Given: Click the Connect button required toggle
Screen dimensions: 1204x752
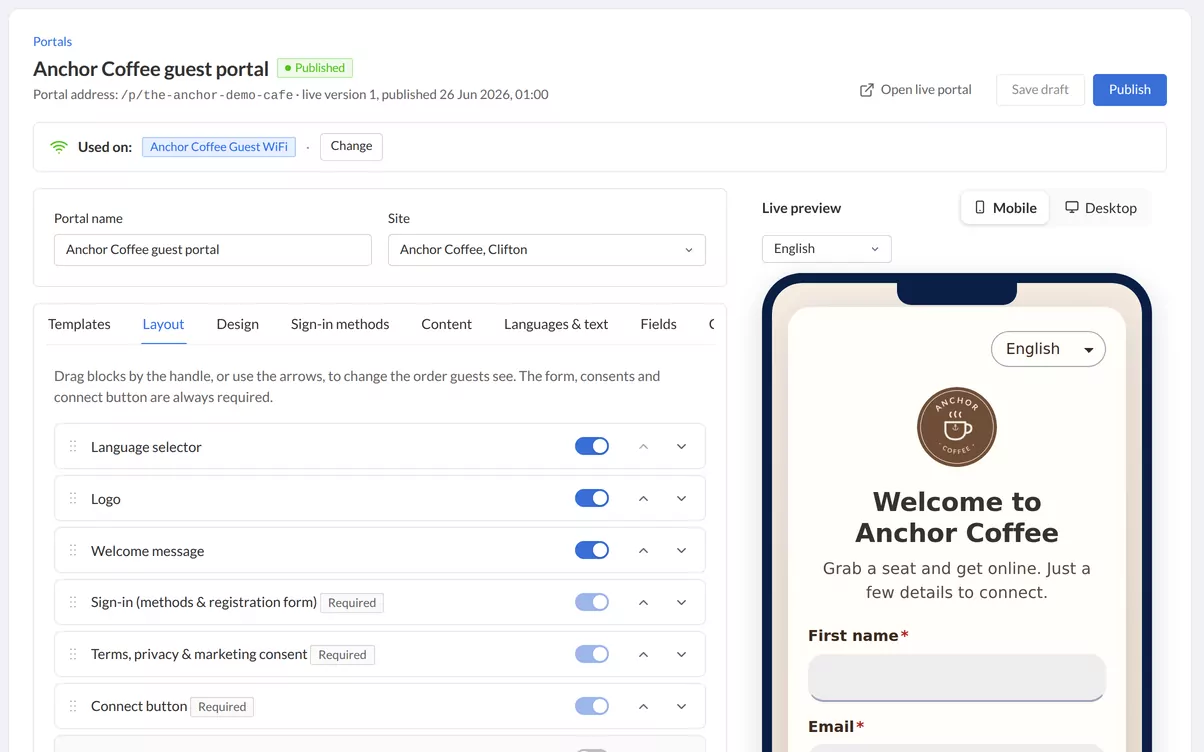Looking at the screenshot, I should tap(592, 706).
